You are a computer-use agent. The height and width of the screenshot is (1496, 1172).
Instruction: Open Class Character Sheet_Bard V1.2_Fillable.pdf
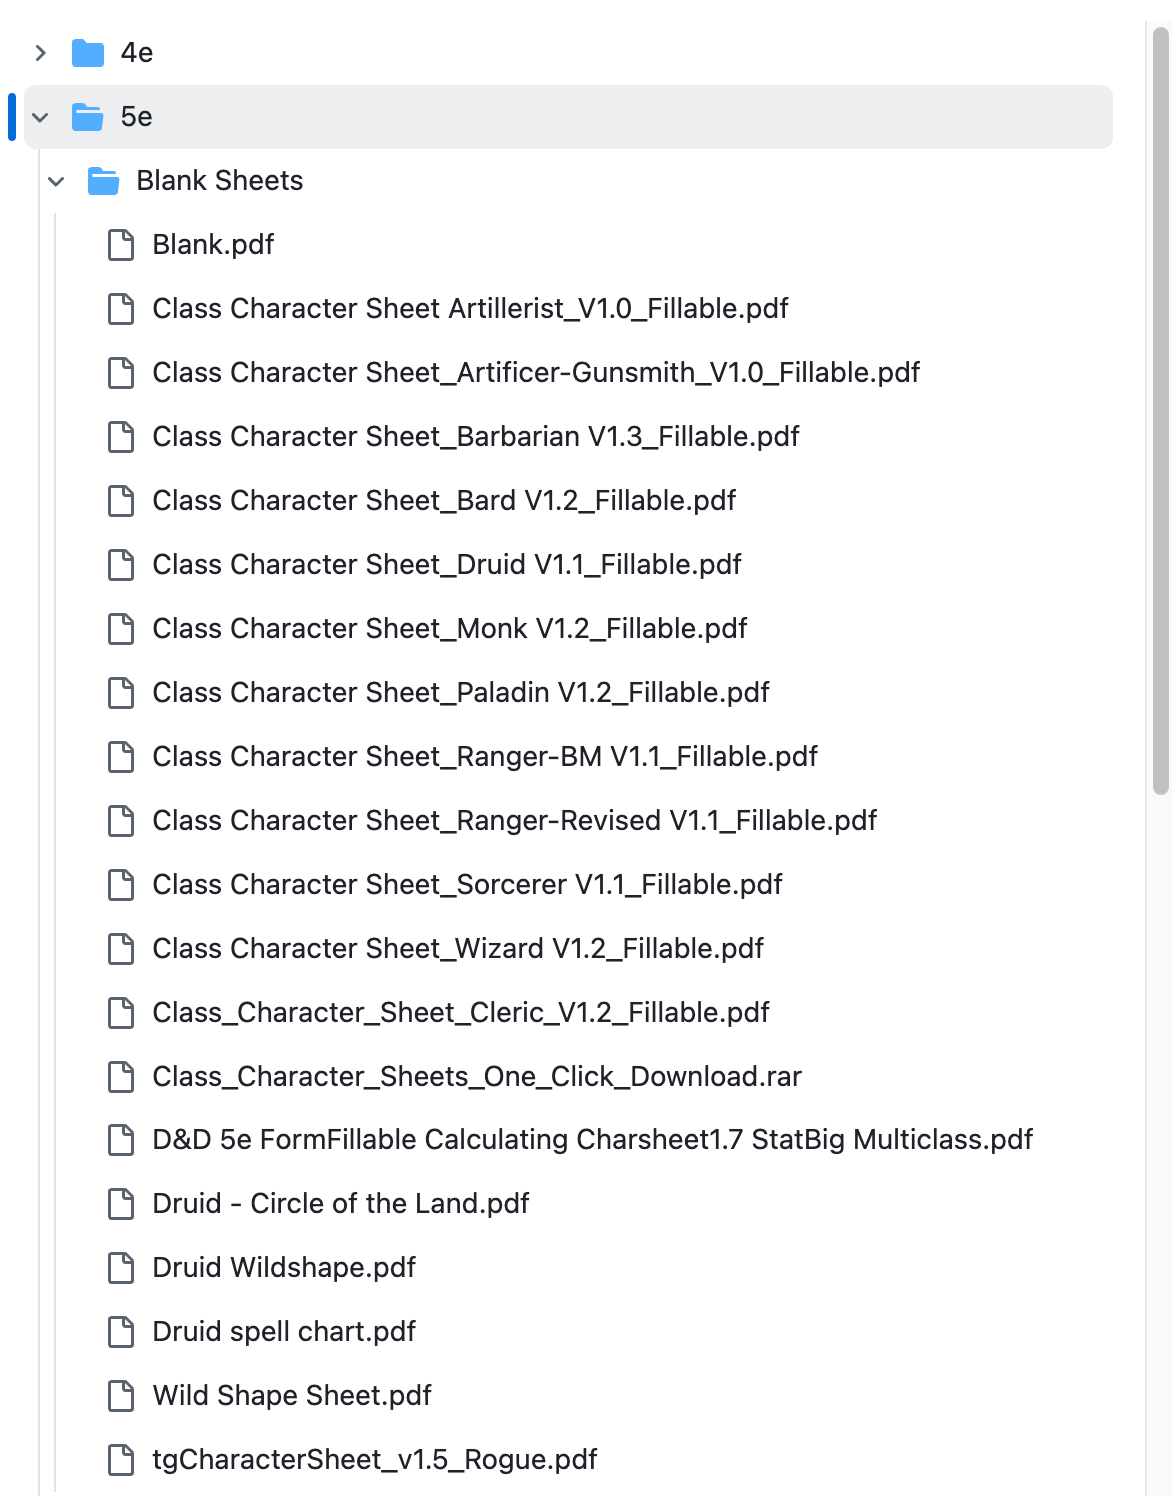(x=443, y=500)
